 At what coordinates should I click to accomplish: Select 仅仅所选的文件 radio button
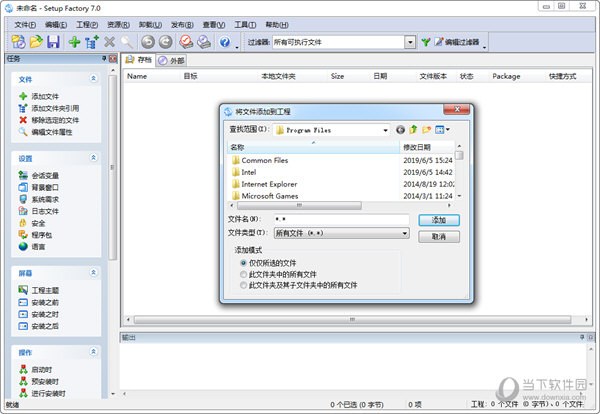(x=243, y=263)
